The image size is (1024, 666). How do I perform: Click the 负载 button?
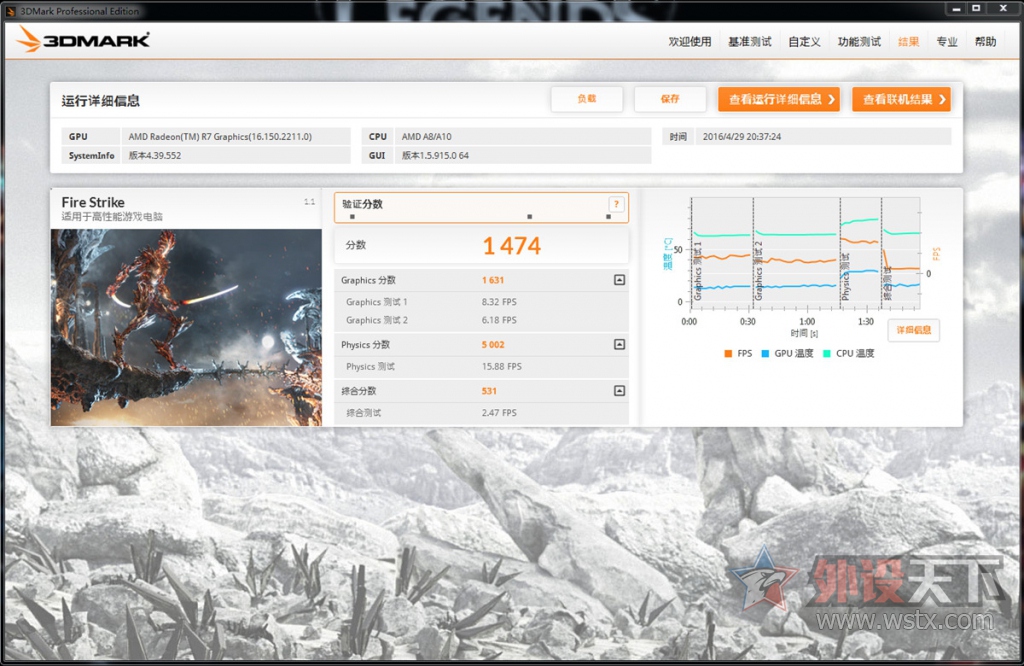[x=586, y=99]
